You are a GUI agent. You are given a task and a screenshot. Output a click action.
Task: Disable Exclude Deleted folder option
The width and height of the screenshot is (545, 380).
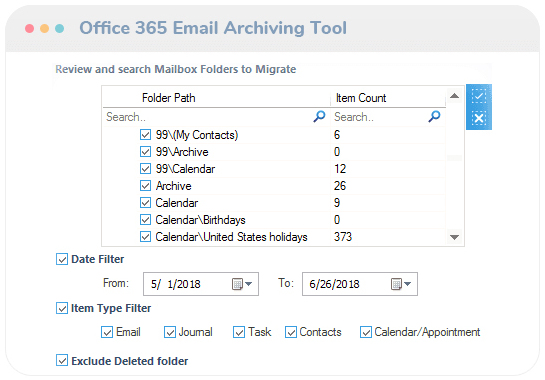pos(62,361)
